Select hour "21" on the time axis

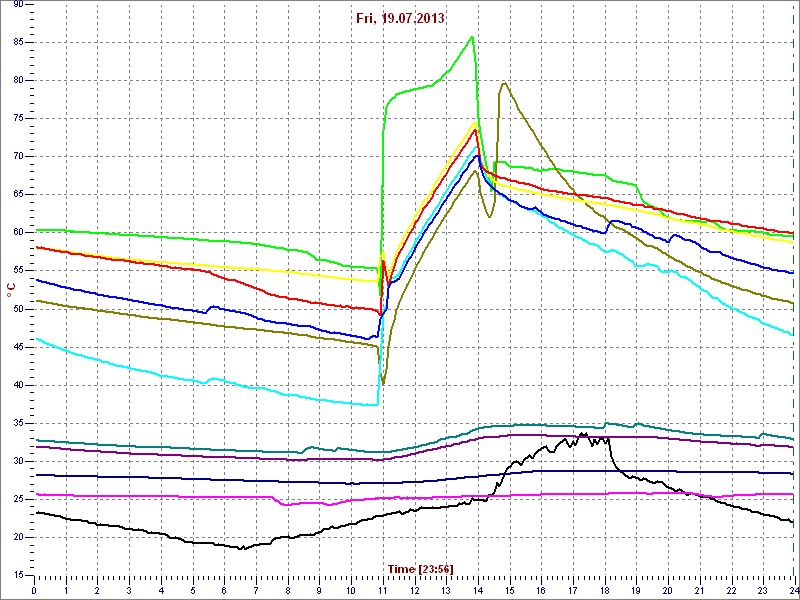(x=699, y=588)
